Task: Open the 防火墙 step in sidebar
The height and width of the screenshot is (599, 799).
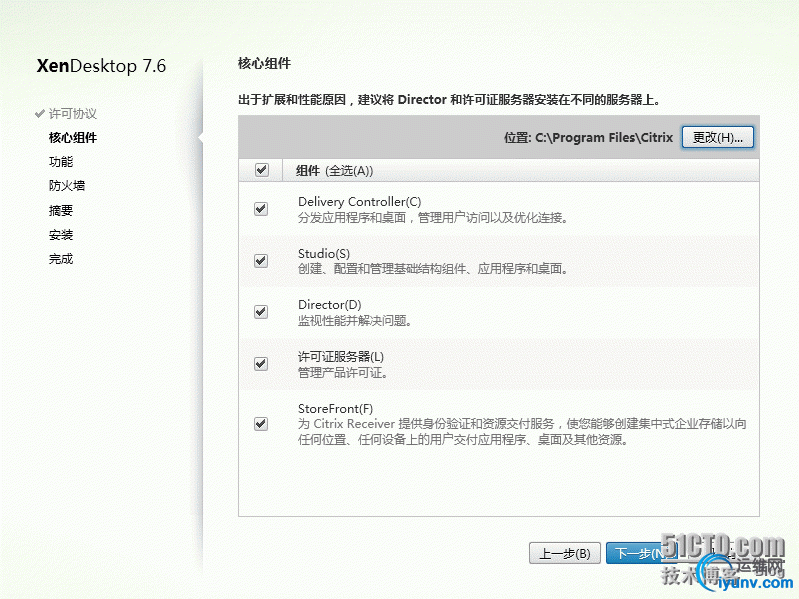Action: 67,186
